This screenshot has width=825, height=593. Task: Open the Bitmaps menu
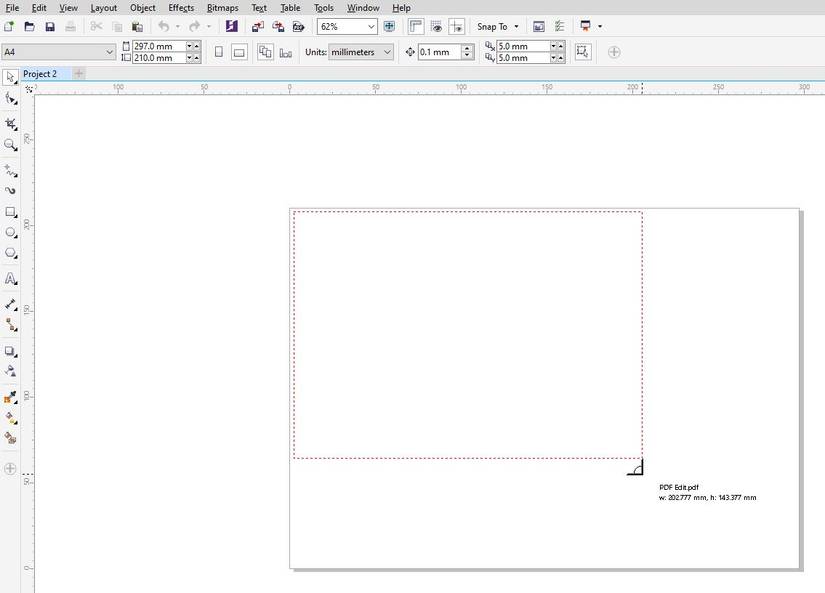[223, 8]
